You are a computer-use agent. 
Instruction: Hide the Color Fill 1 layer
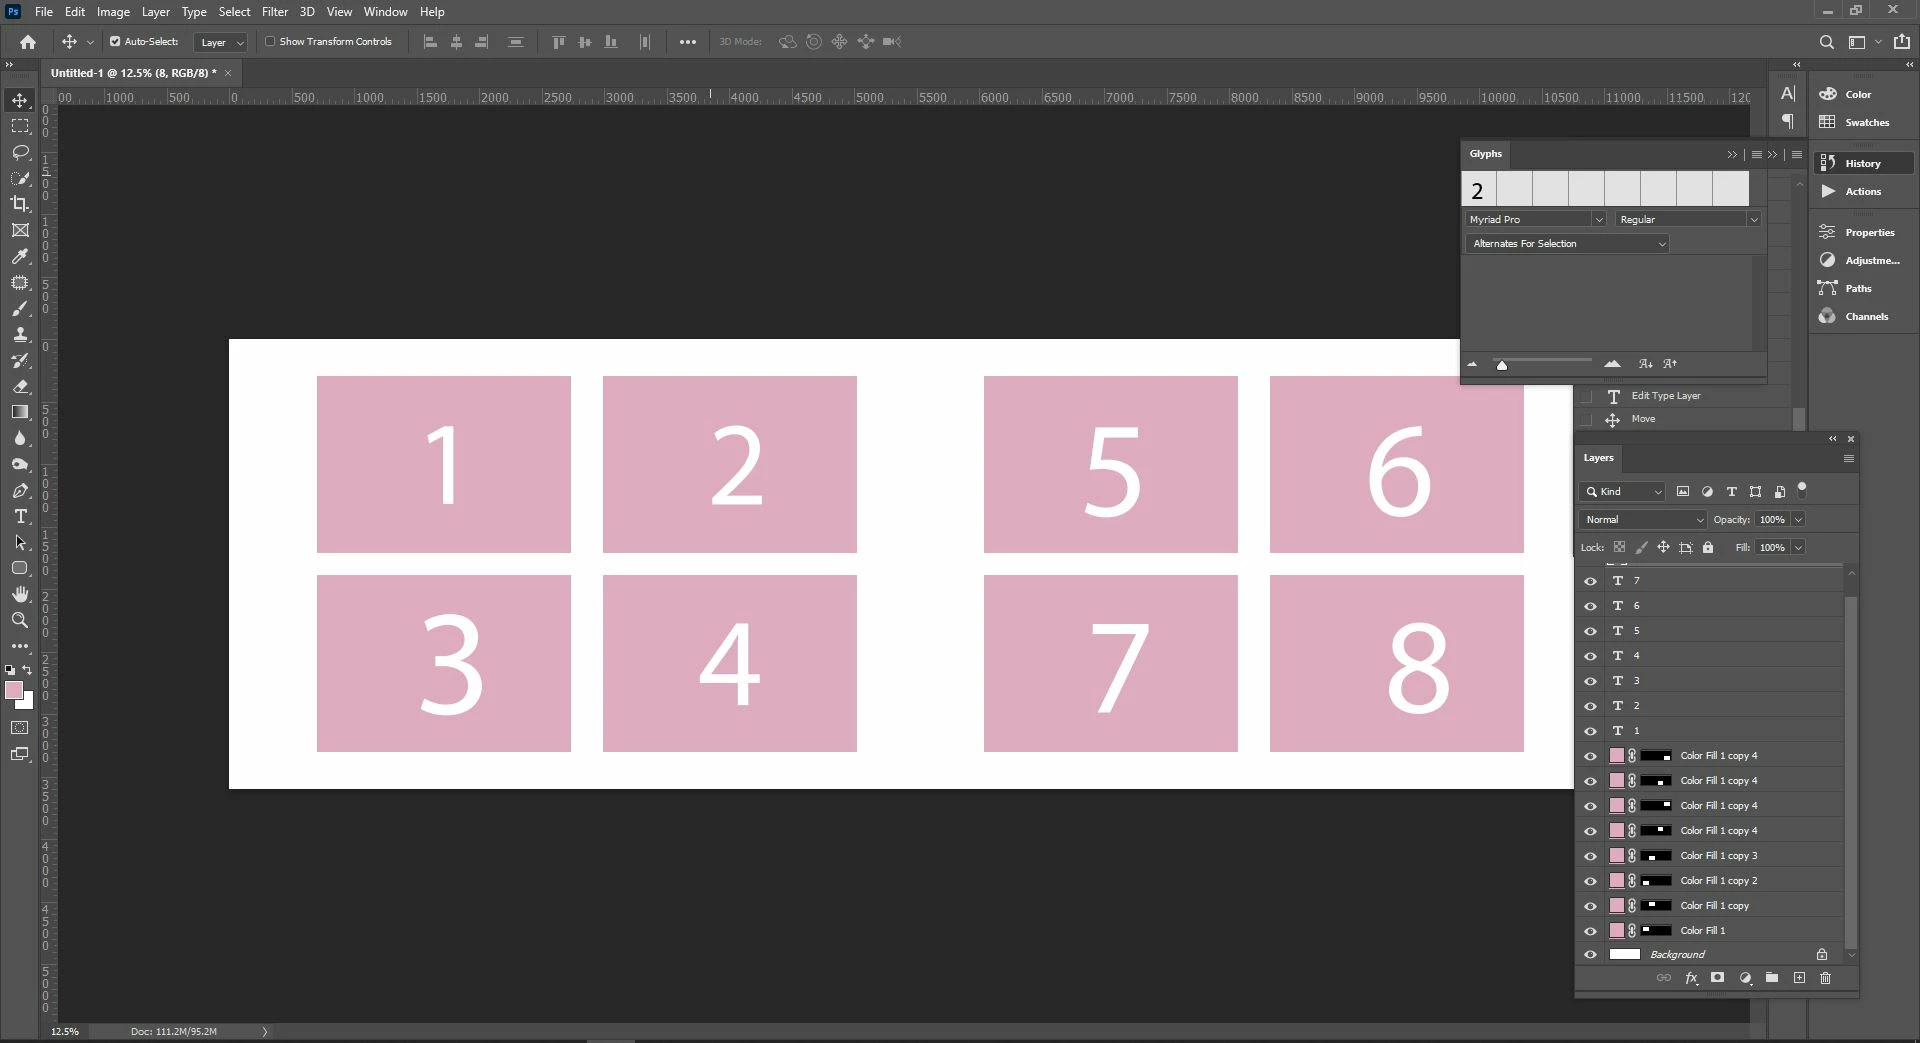tap(1590, 930)
